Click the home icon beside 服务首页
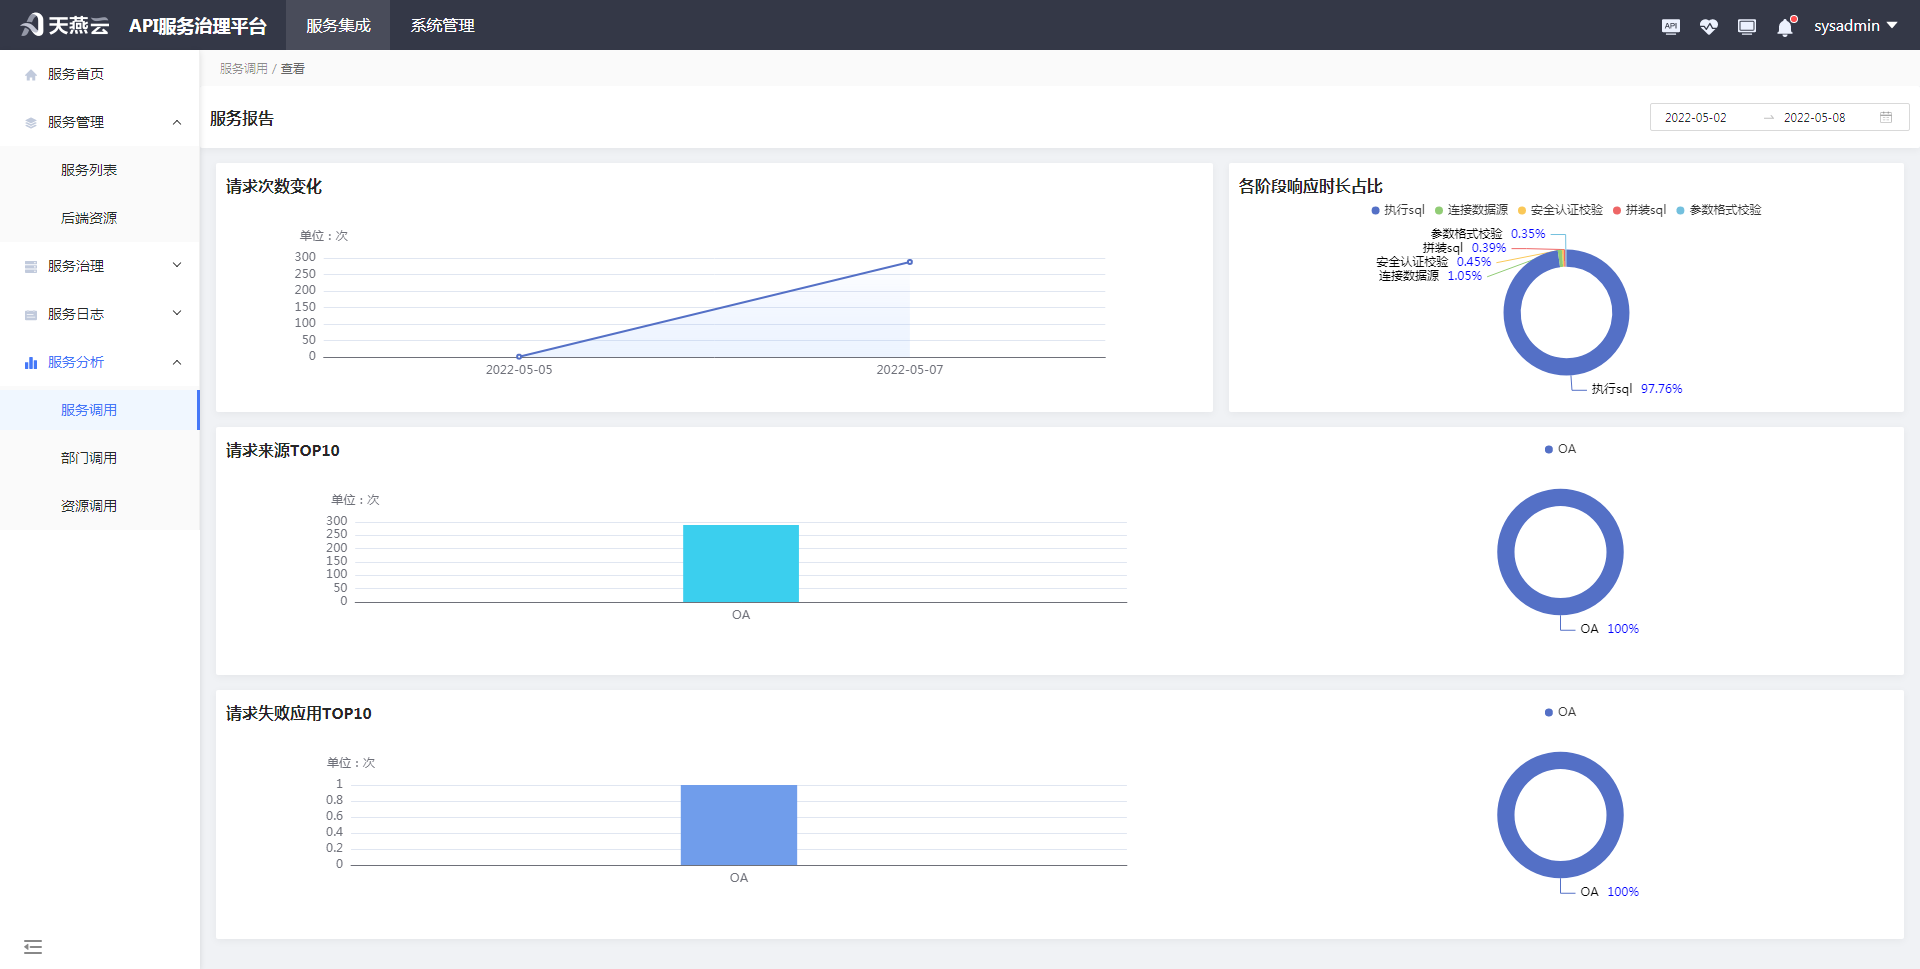 pos(31,75)
